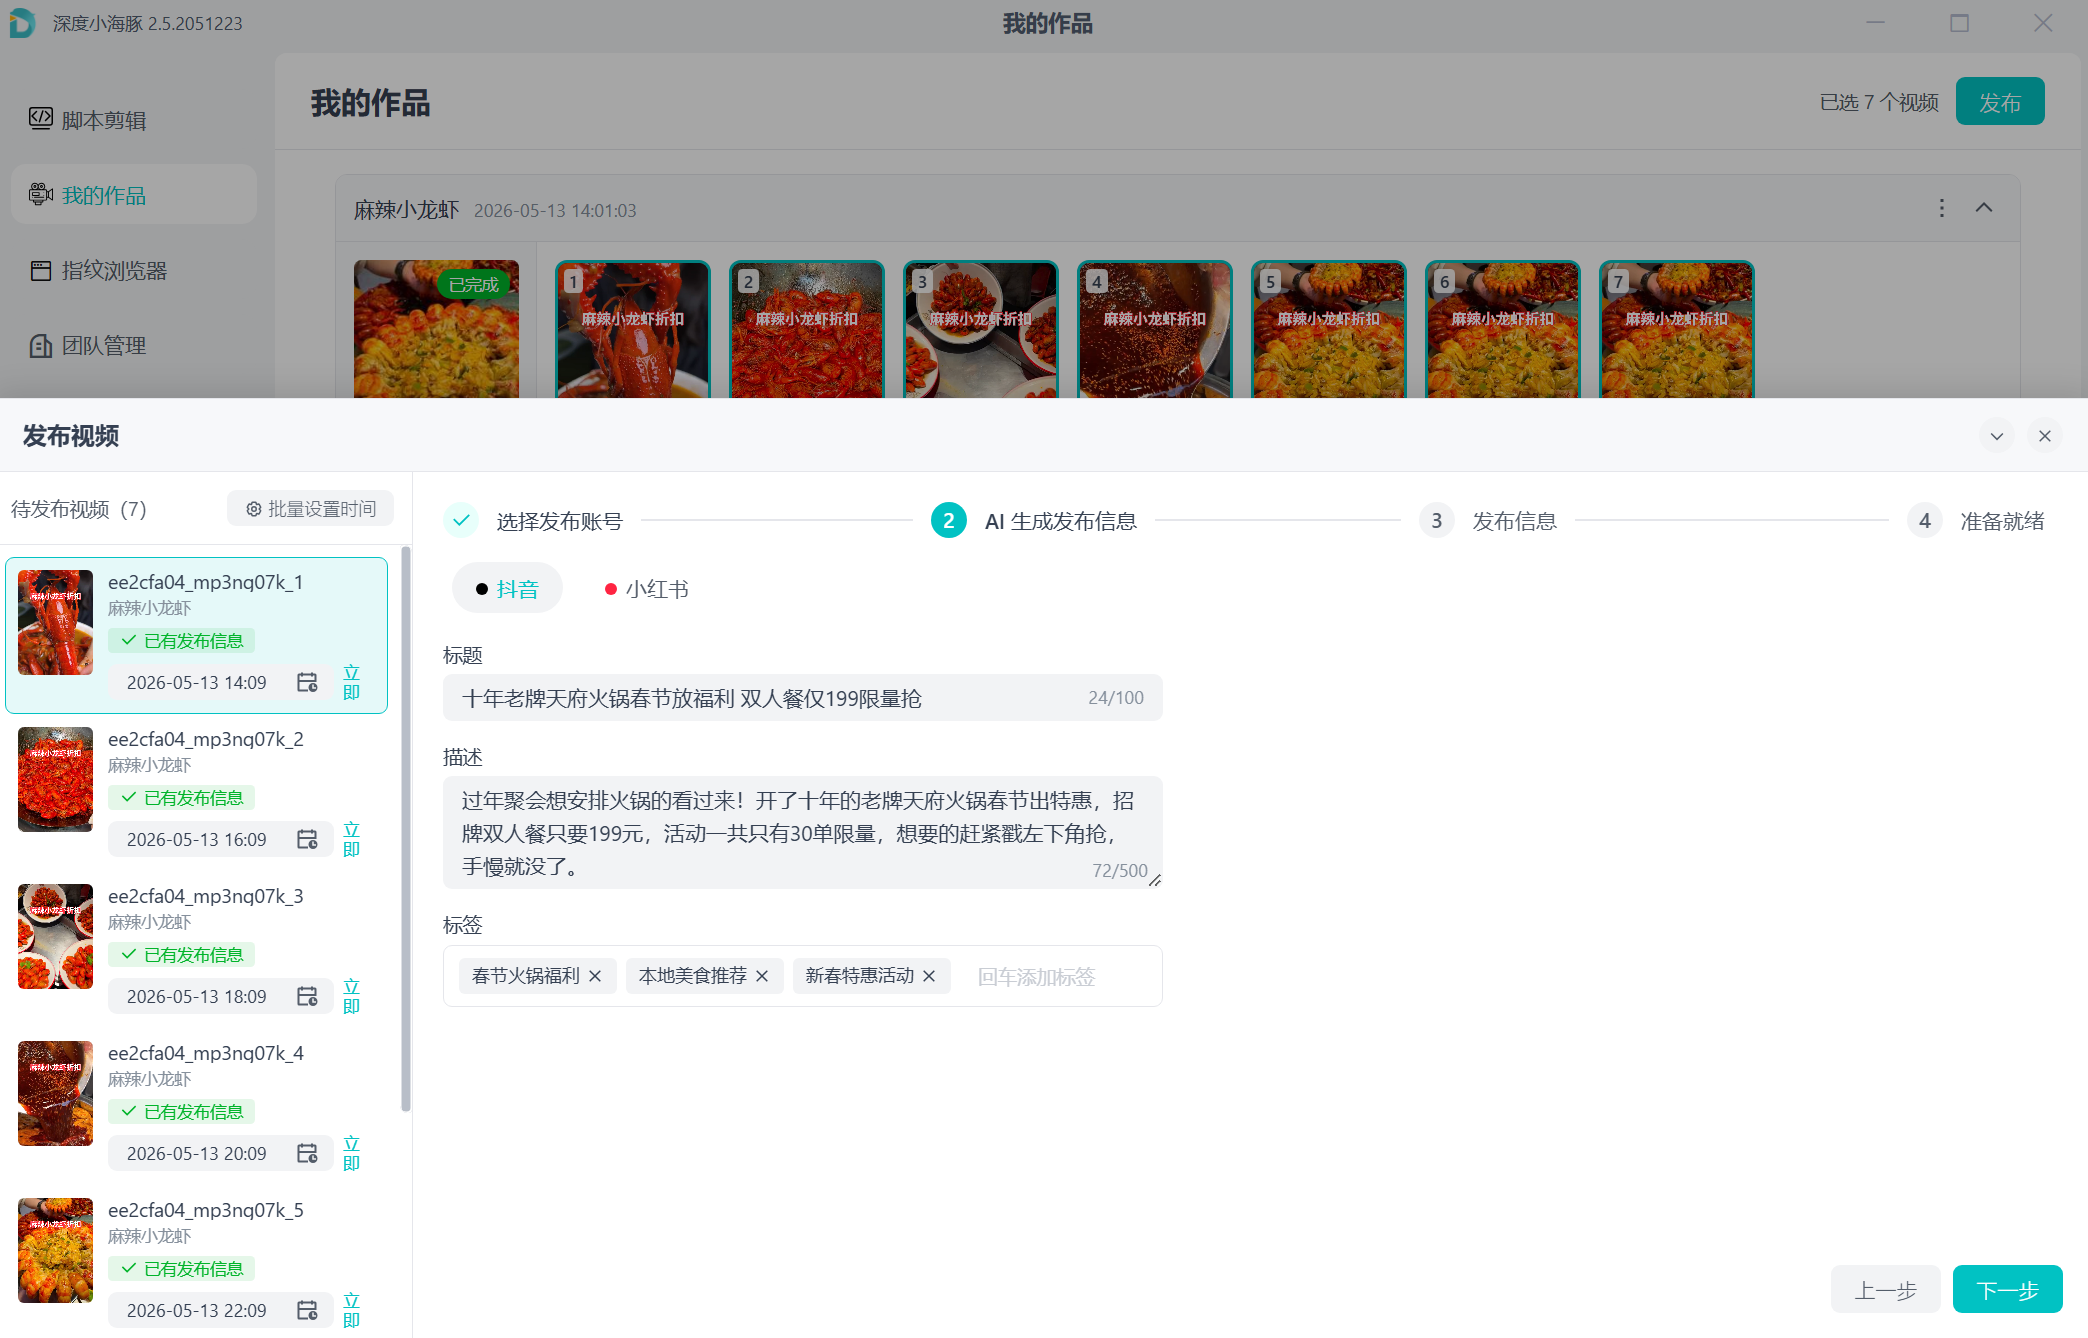Remove the 本地美食推荐 tag

(x=762, y=976)
